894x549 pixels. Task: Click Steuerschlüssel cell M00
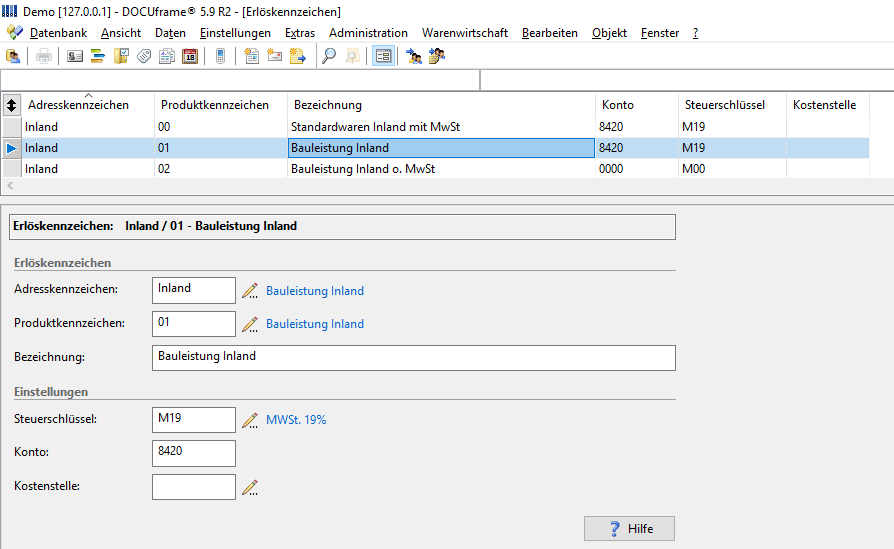(x=732, y=169)
